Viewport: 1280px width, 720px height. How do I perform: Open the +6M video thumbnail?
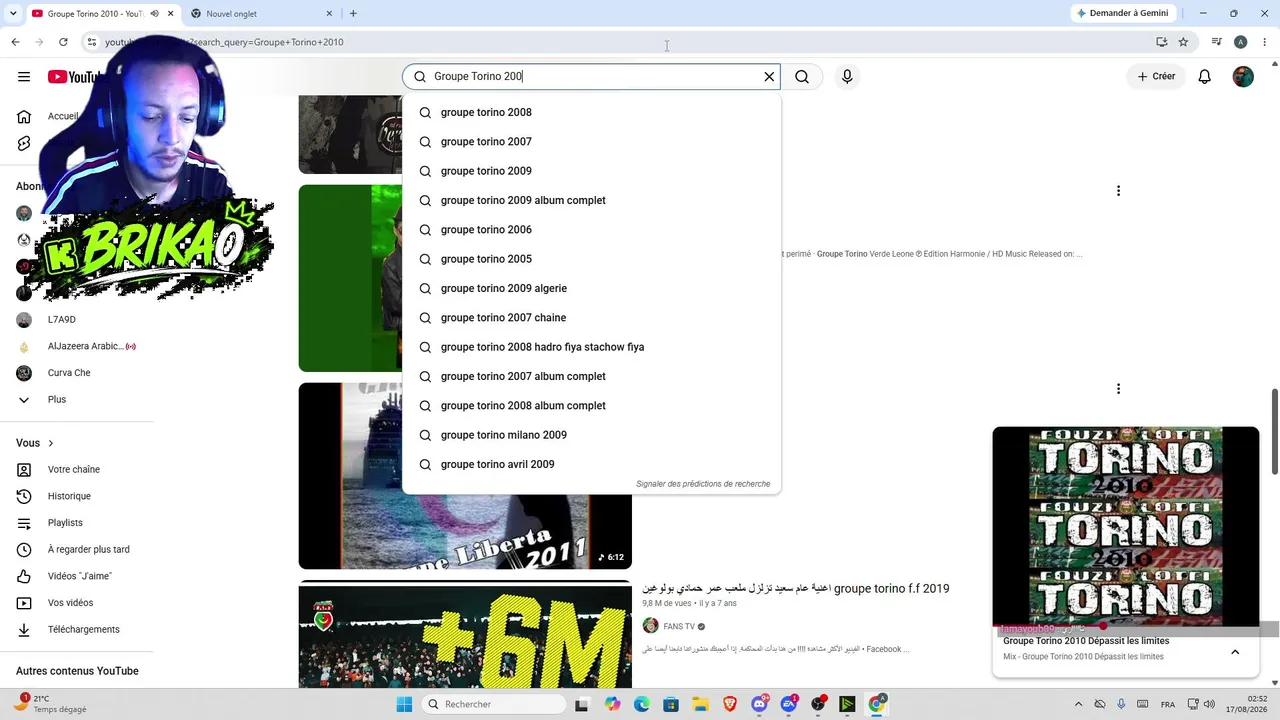click(x=465, y=636)
